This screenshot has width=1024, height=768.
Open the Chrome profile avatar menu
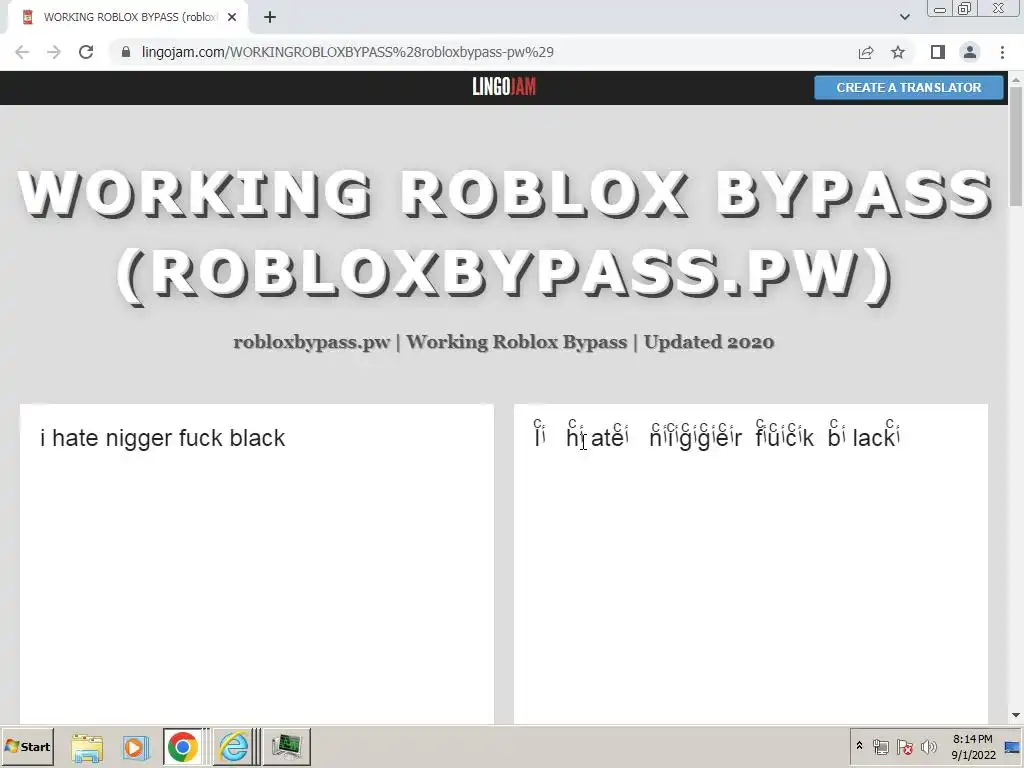(970, 52)
